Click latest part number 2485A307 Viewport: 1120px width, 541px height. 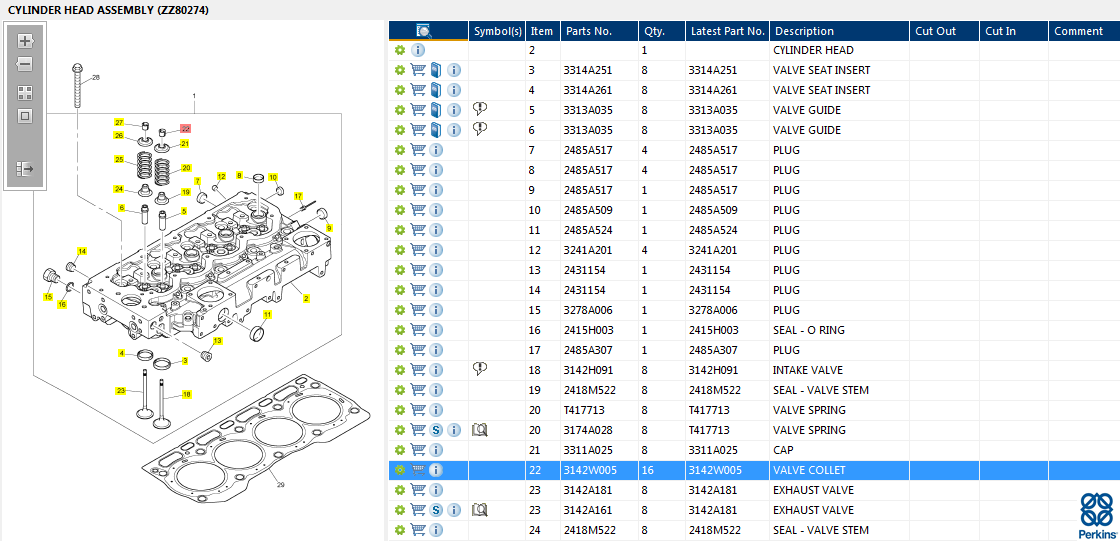[x=714, y=350]
